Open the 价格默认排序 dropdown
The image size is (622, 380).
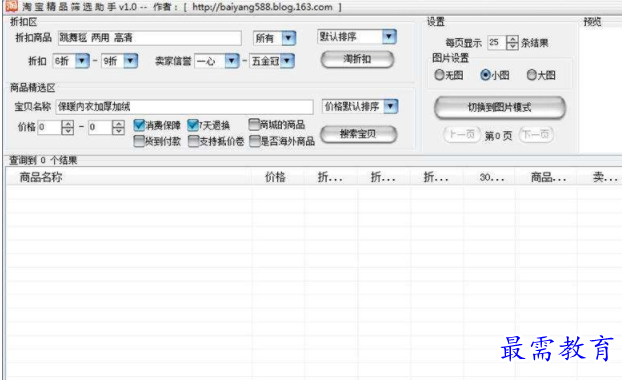[391, 106]
